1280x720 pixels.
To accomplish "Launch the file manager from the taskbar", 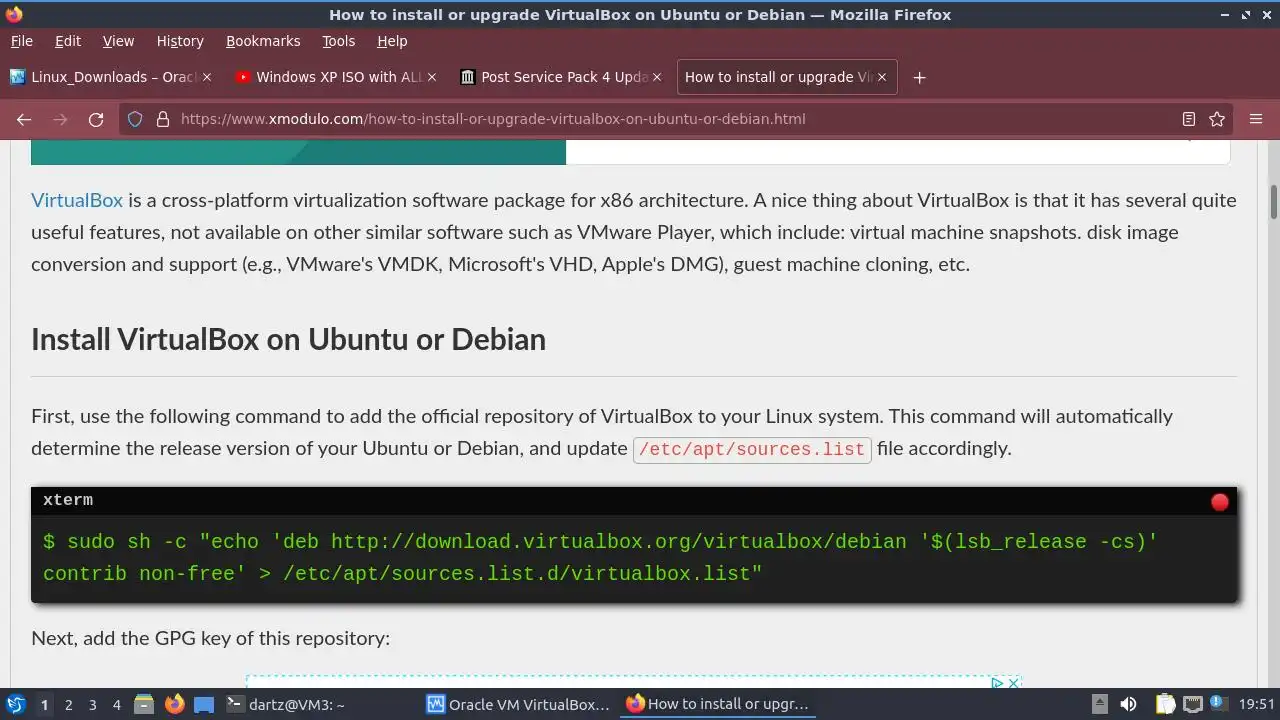I will click(x=144, y=704).
